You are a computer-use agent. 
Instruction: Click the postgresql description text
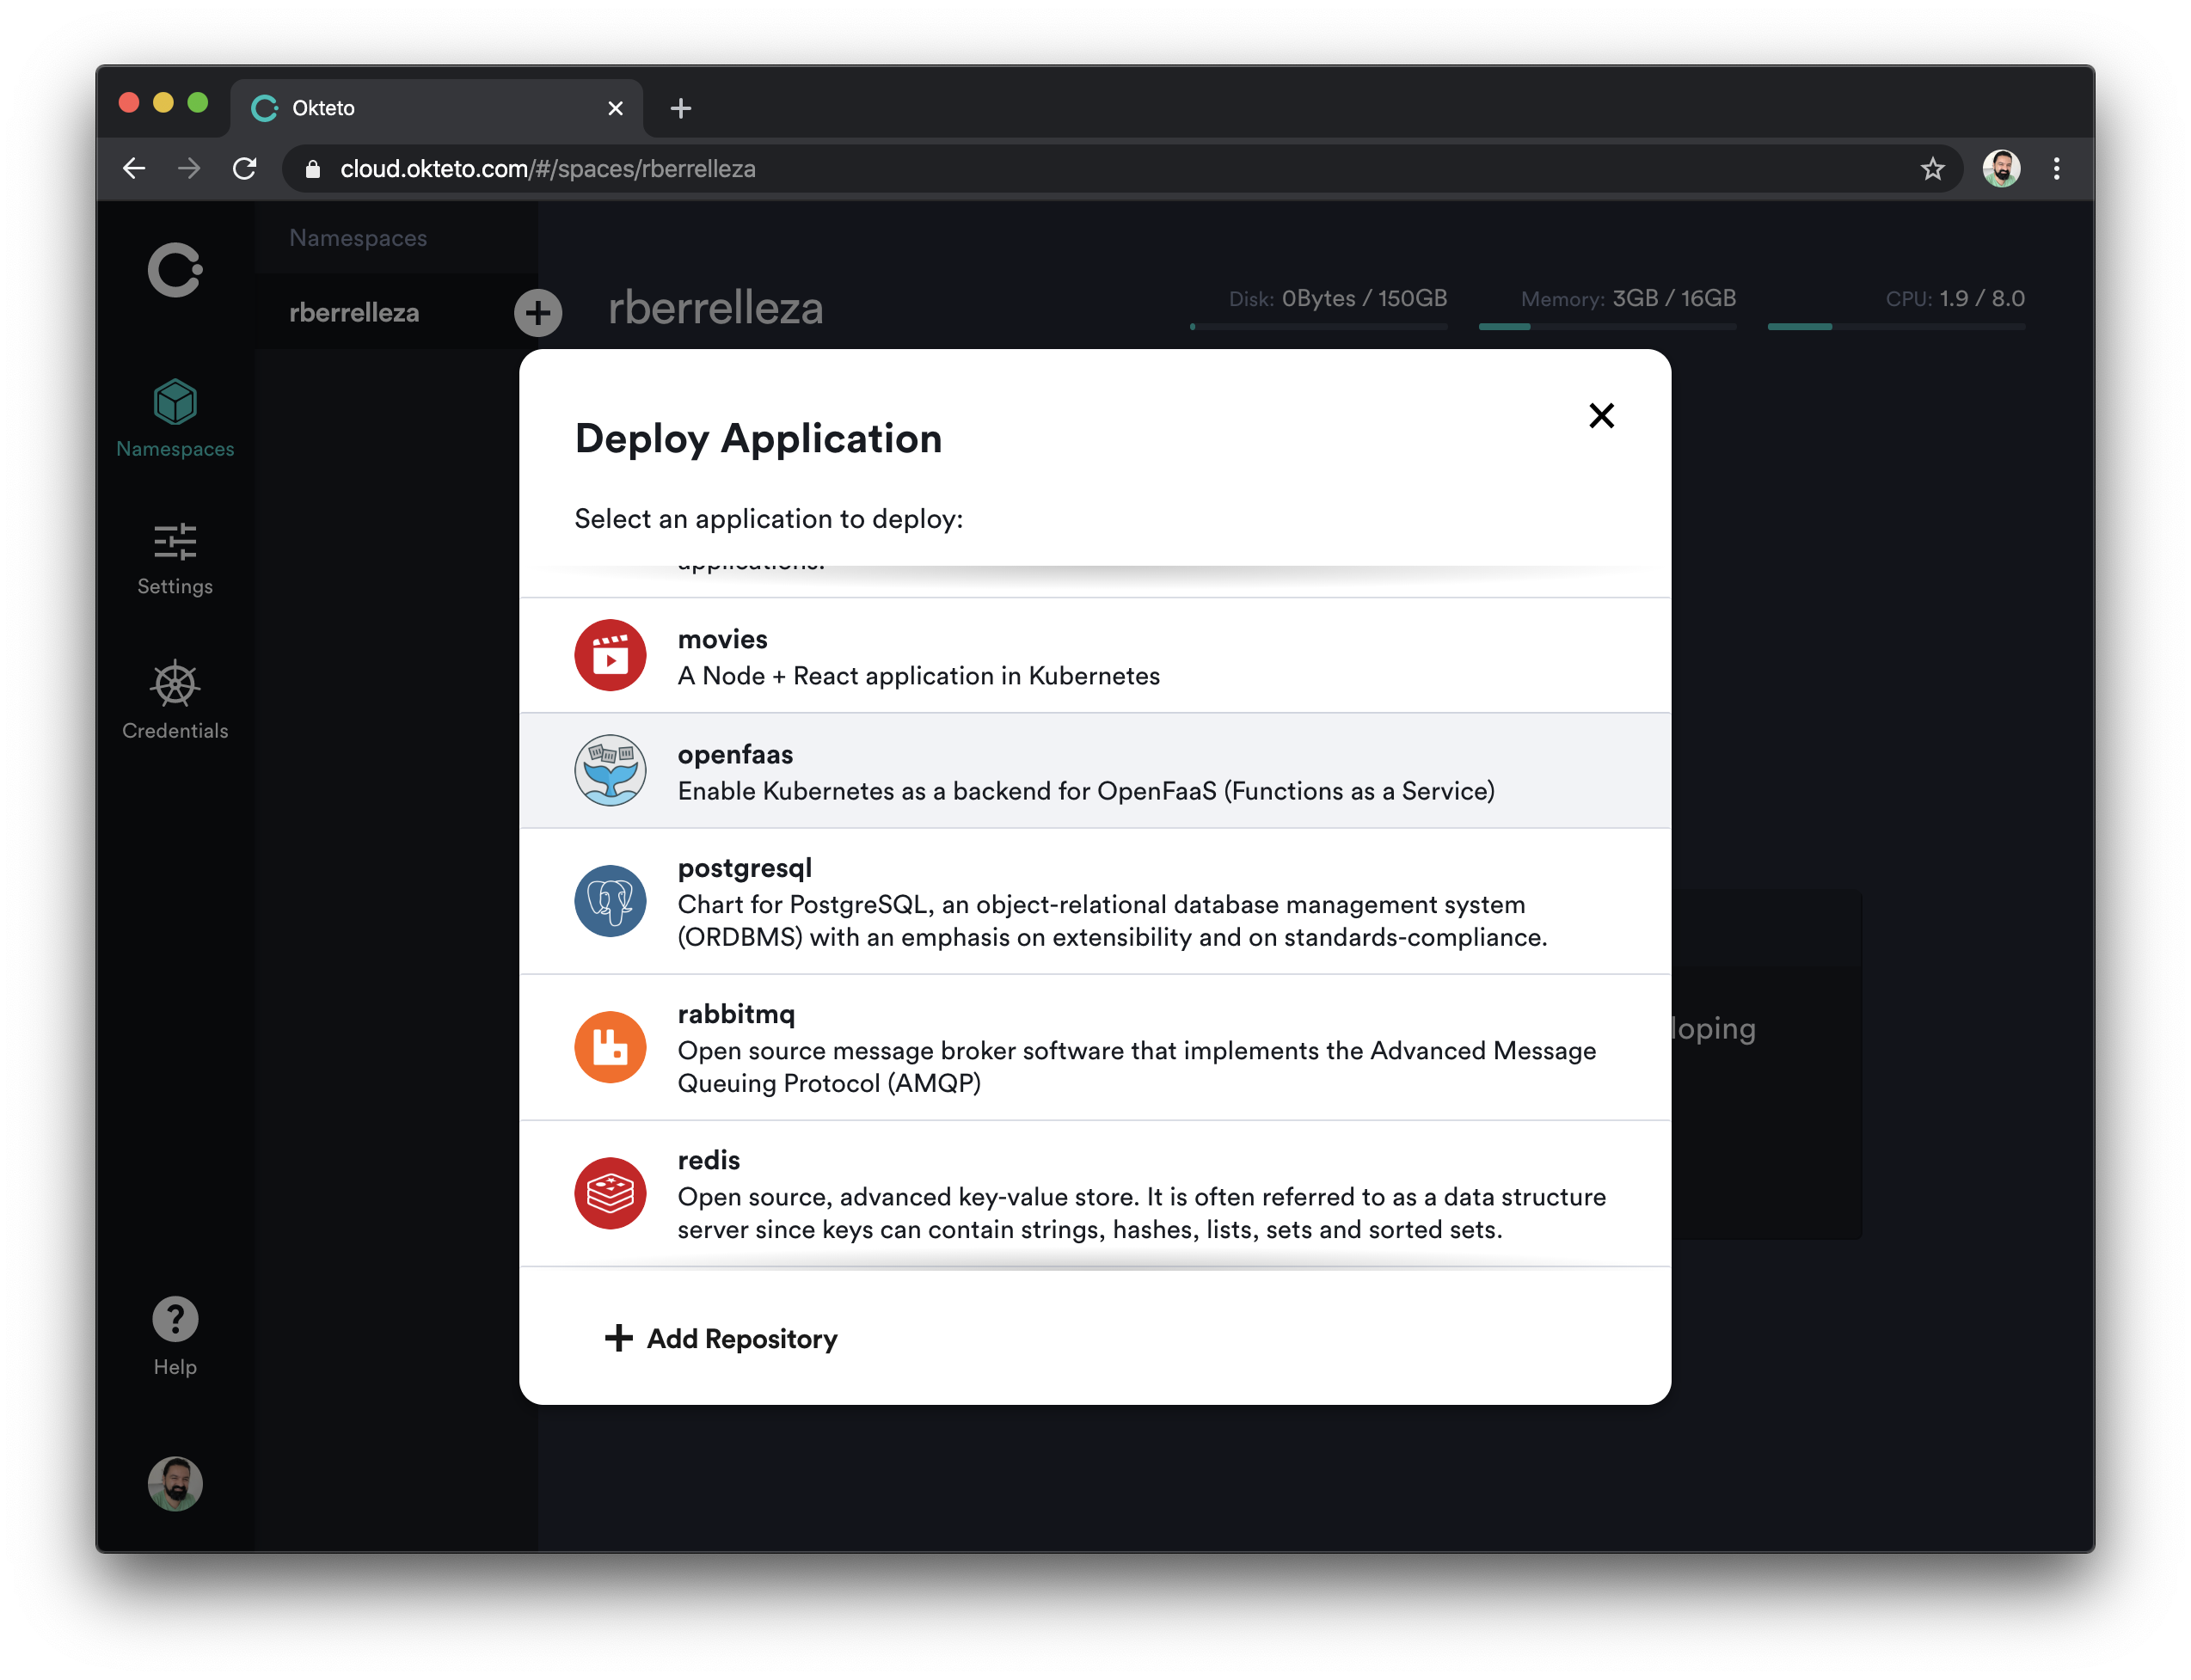click(1112, 921)
